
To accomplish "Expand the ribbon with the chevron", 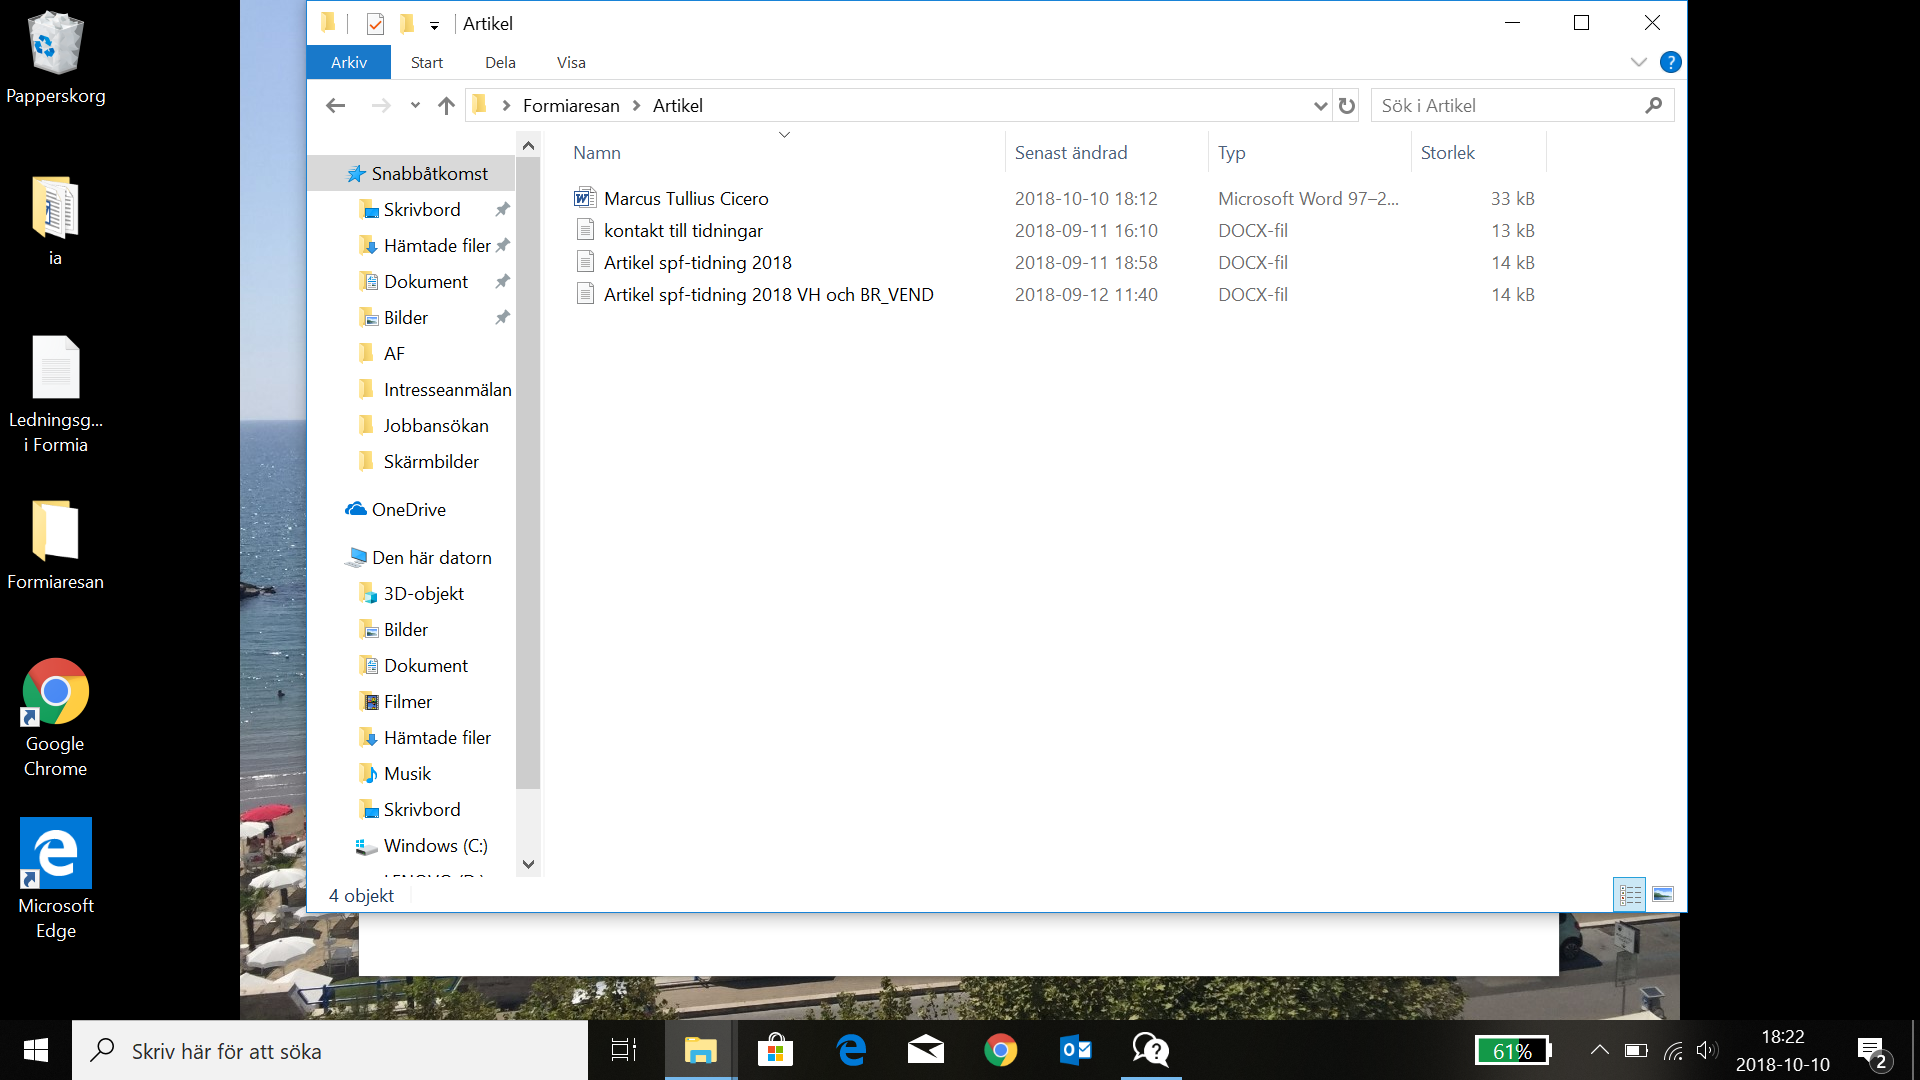I will (x=1638, y=62).
